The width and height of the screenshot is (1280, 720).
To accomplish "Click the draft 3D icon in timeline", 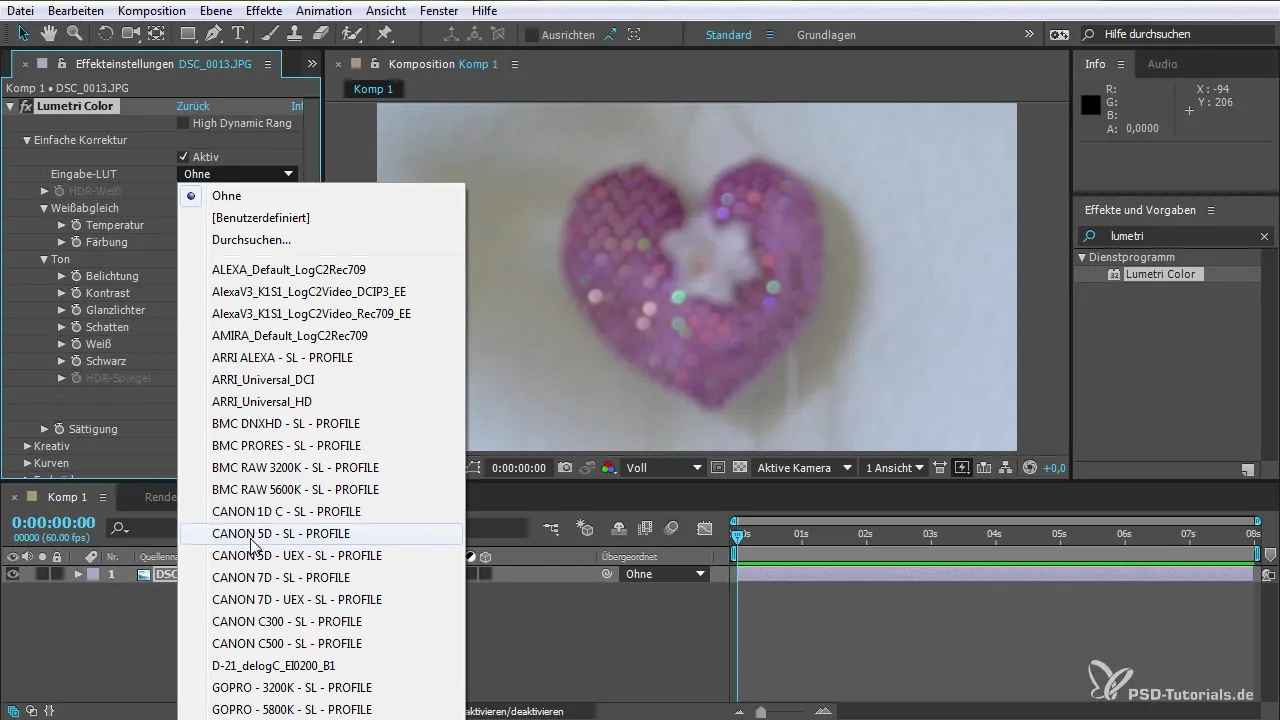I will [x=586, y=528].
